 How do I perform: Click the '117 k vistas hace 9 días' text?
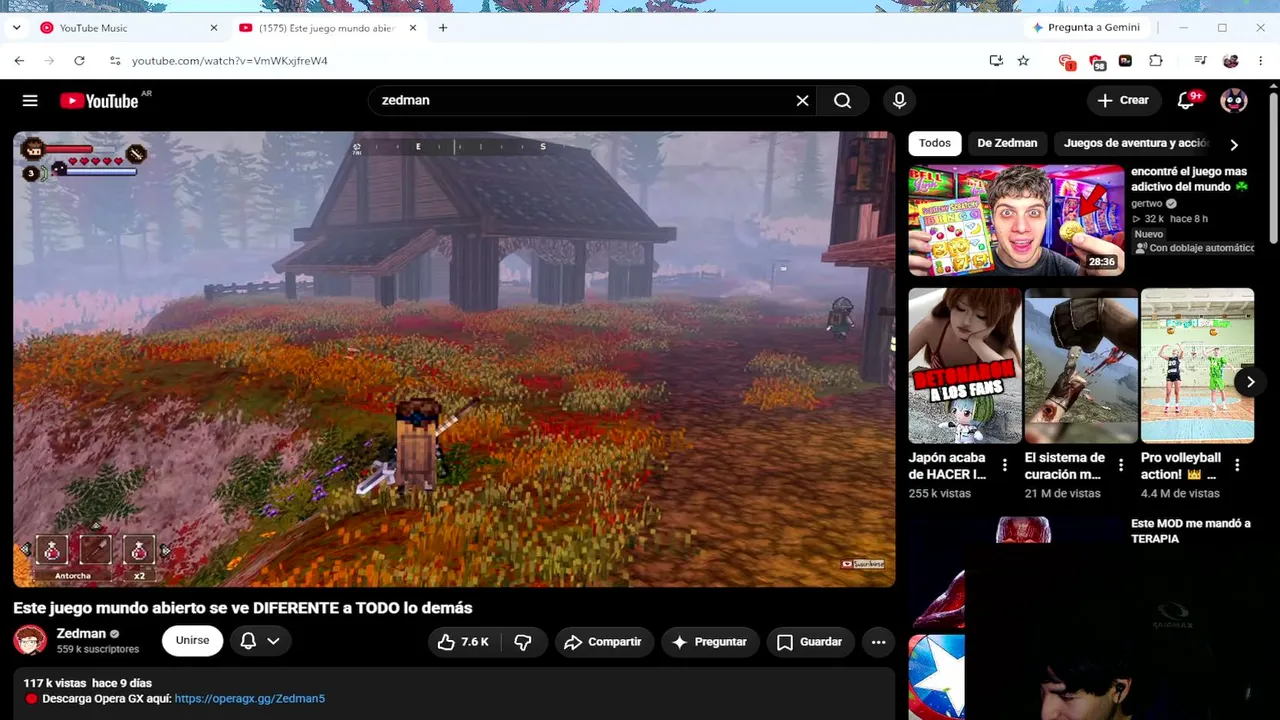pos(88,683)
